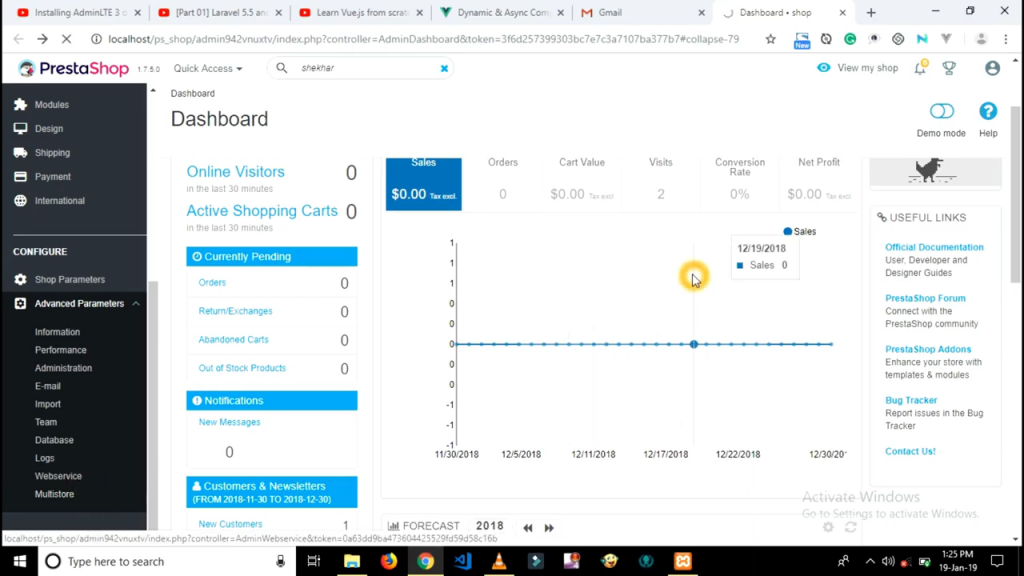Open the Quick Access dropdown
This screenshot has height=576, width=1024.
pyautogui.click(x=208, y=69)
